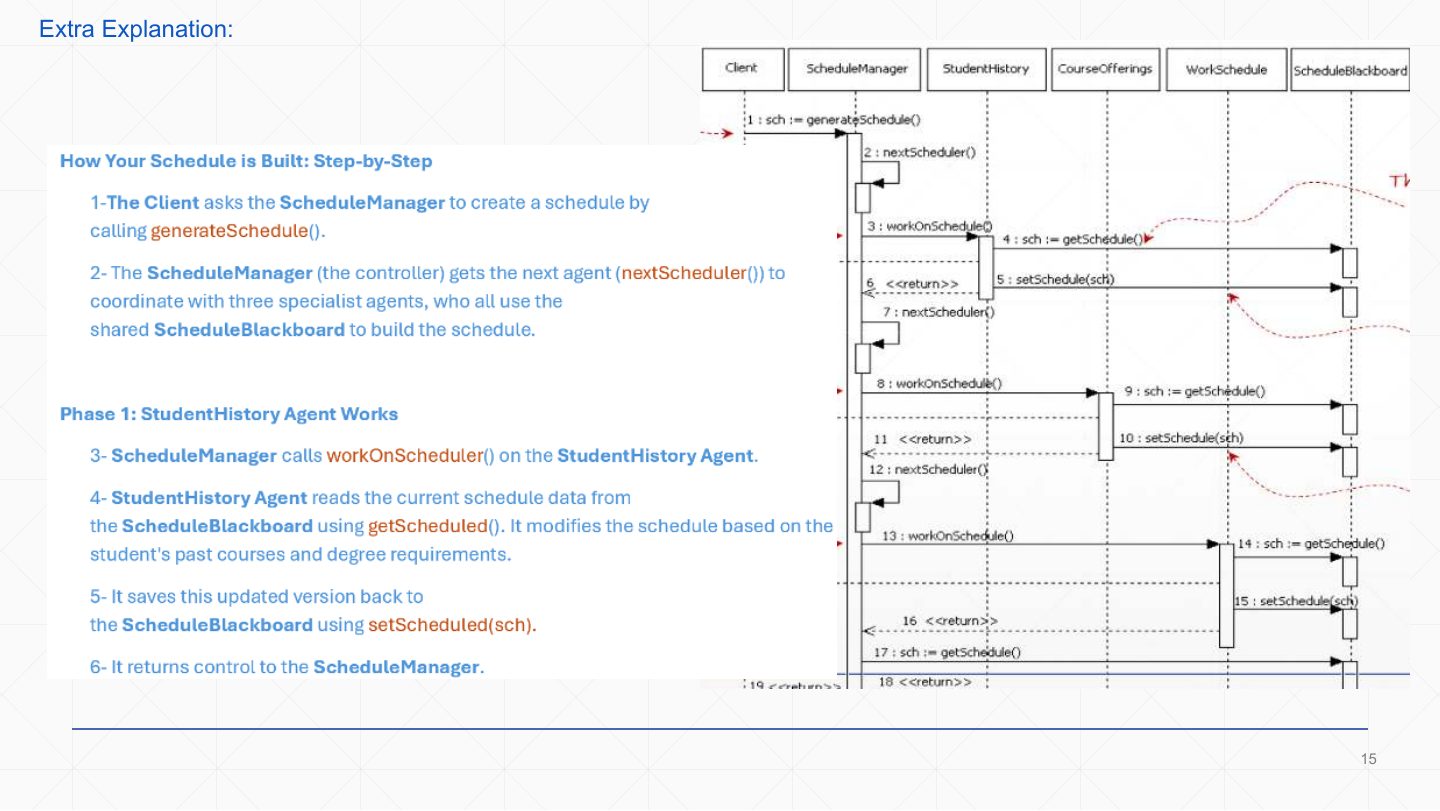Click message '13 : workOnSchedule()' label

(x=948, y=537)
